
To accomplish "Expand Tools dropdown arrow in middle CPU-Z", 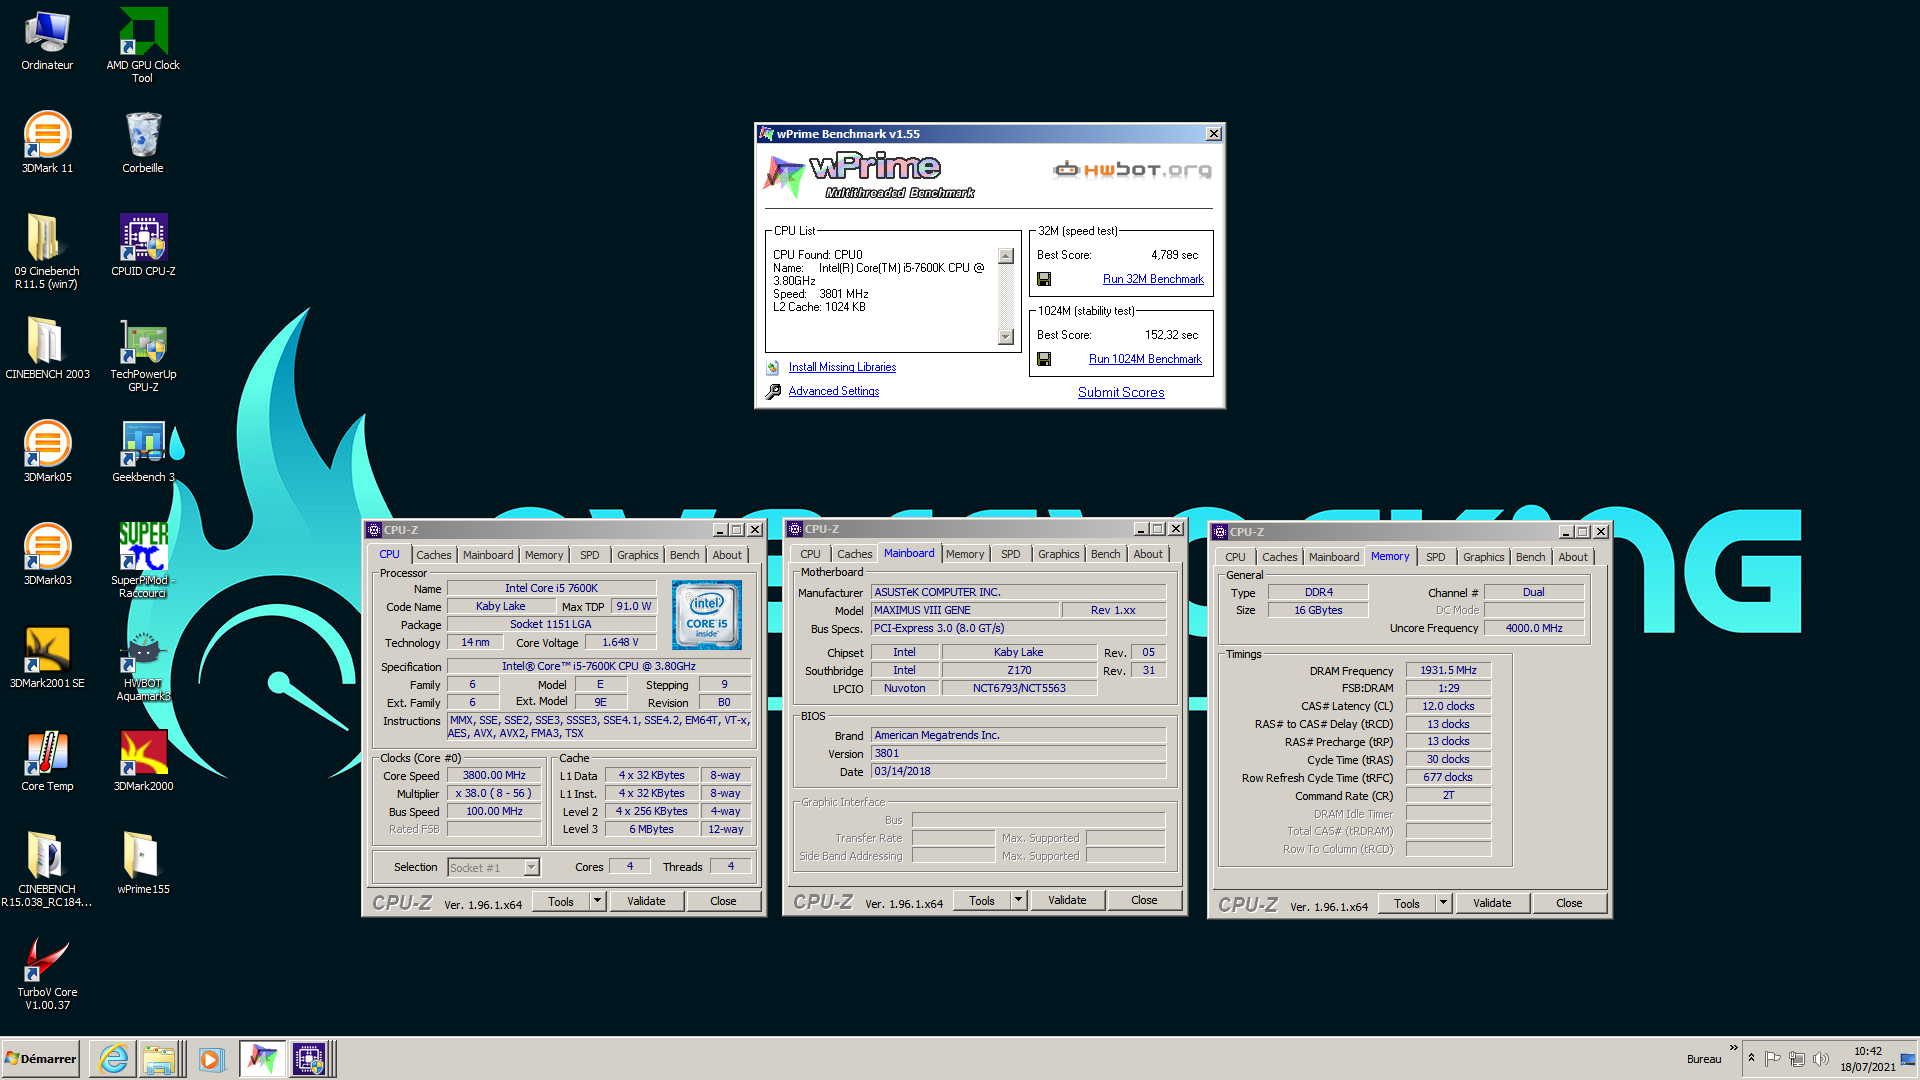I will (x=1018, y=900).
